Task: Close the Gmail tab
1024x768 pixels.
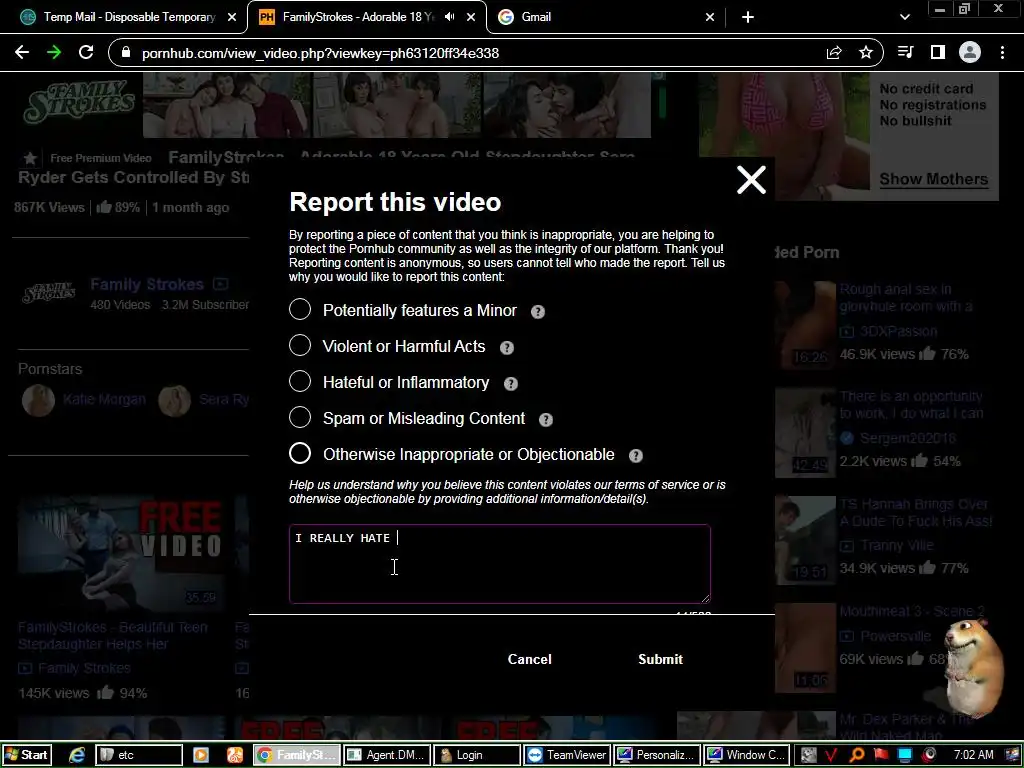Action: pyautogui.click(x=710, y=17)
